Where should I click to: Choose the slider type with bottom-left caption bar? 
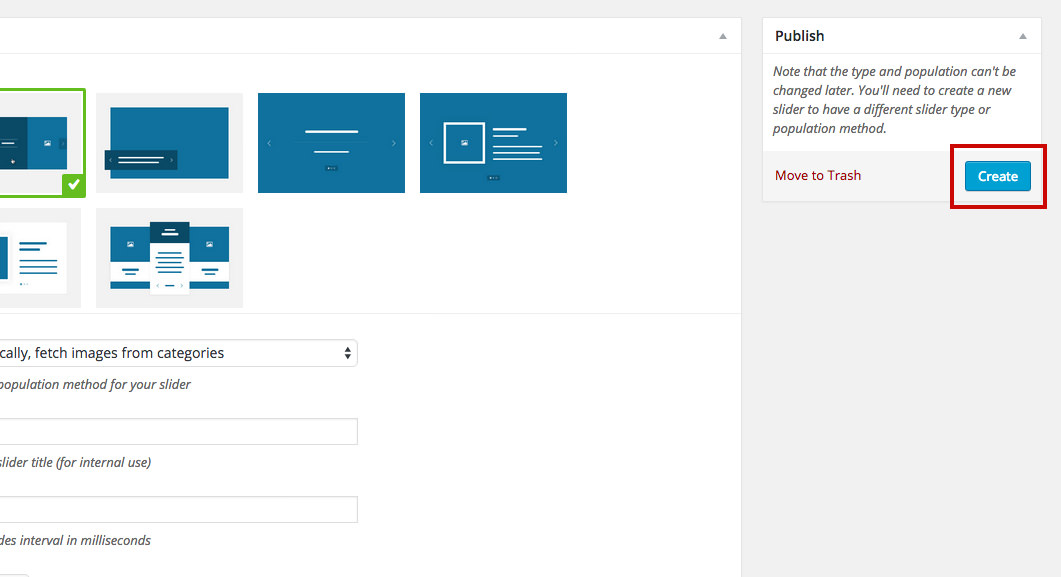169,143
